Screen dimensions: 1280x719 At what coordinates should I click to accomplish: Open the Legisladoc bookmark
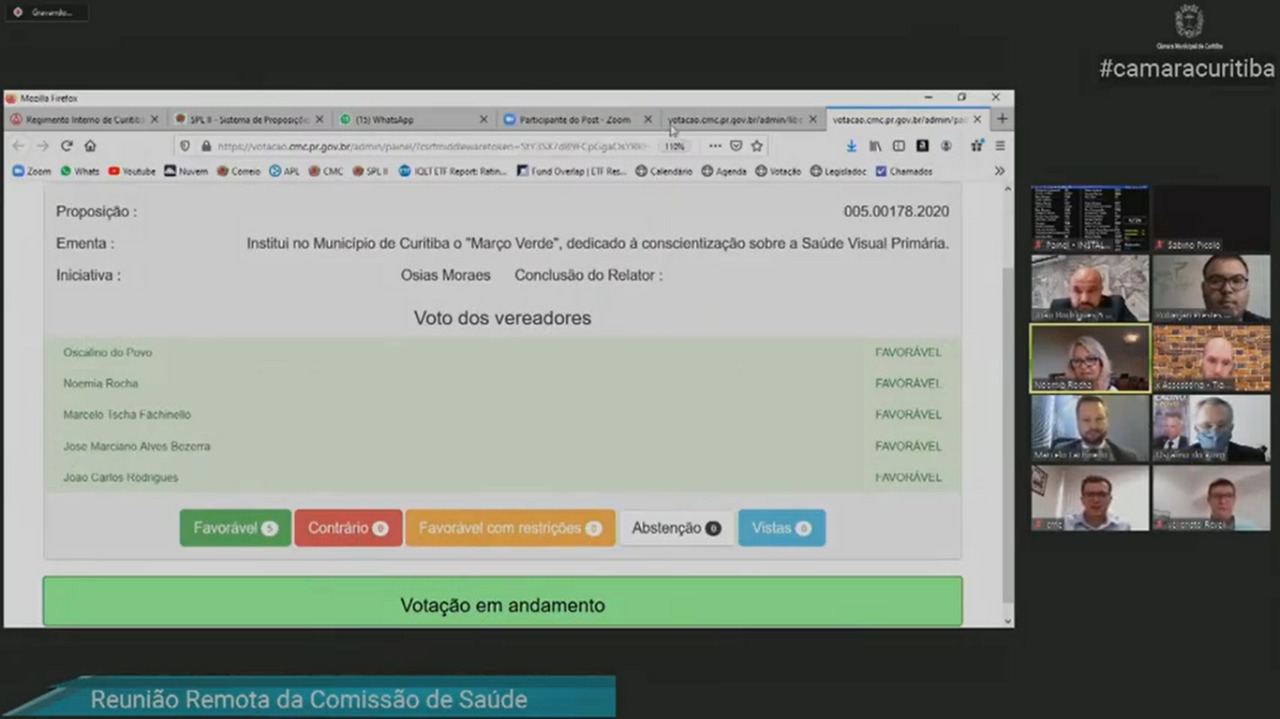tap(840, 171)
